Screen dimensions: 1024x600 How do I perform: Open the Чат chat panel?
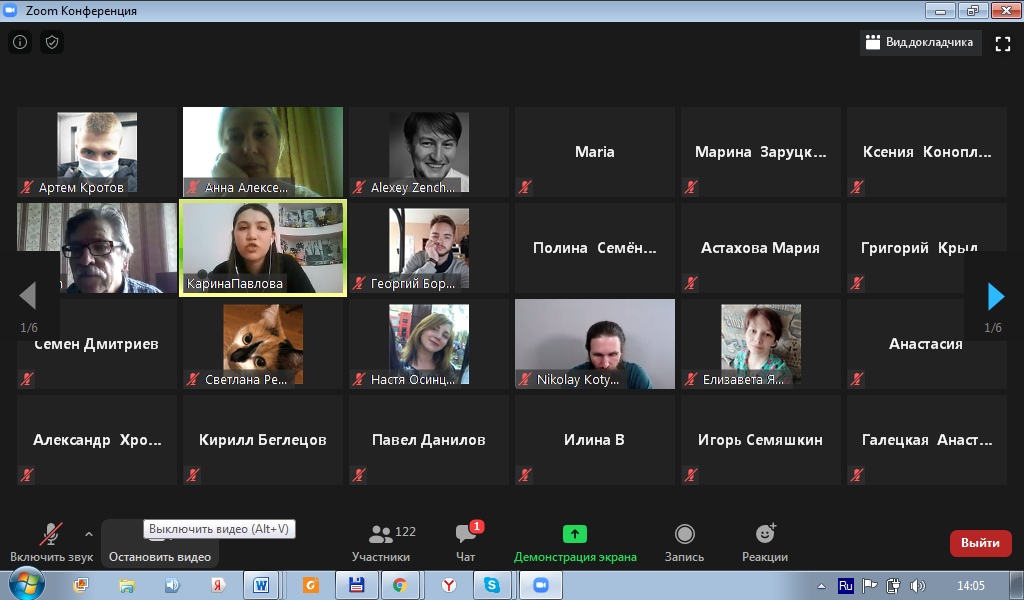tap(466, 543)
